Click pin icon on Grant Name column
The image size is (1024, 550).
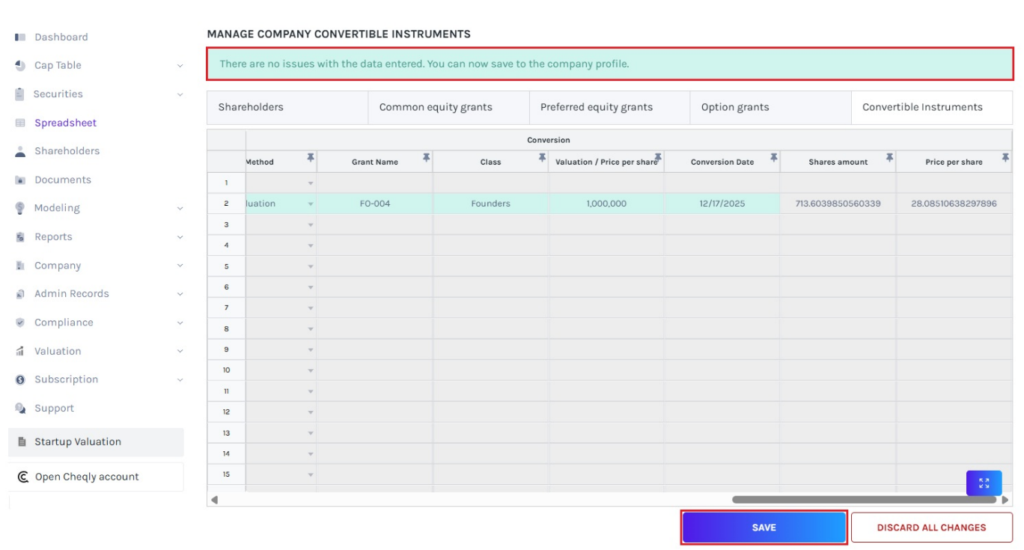click(426, 158)
